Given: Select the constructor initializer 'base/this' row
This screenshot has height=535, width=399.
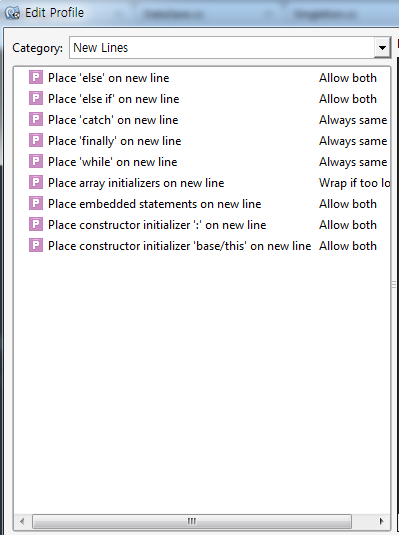Looking at the screenshot, I should point(203,246).
